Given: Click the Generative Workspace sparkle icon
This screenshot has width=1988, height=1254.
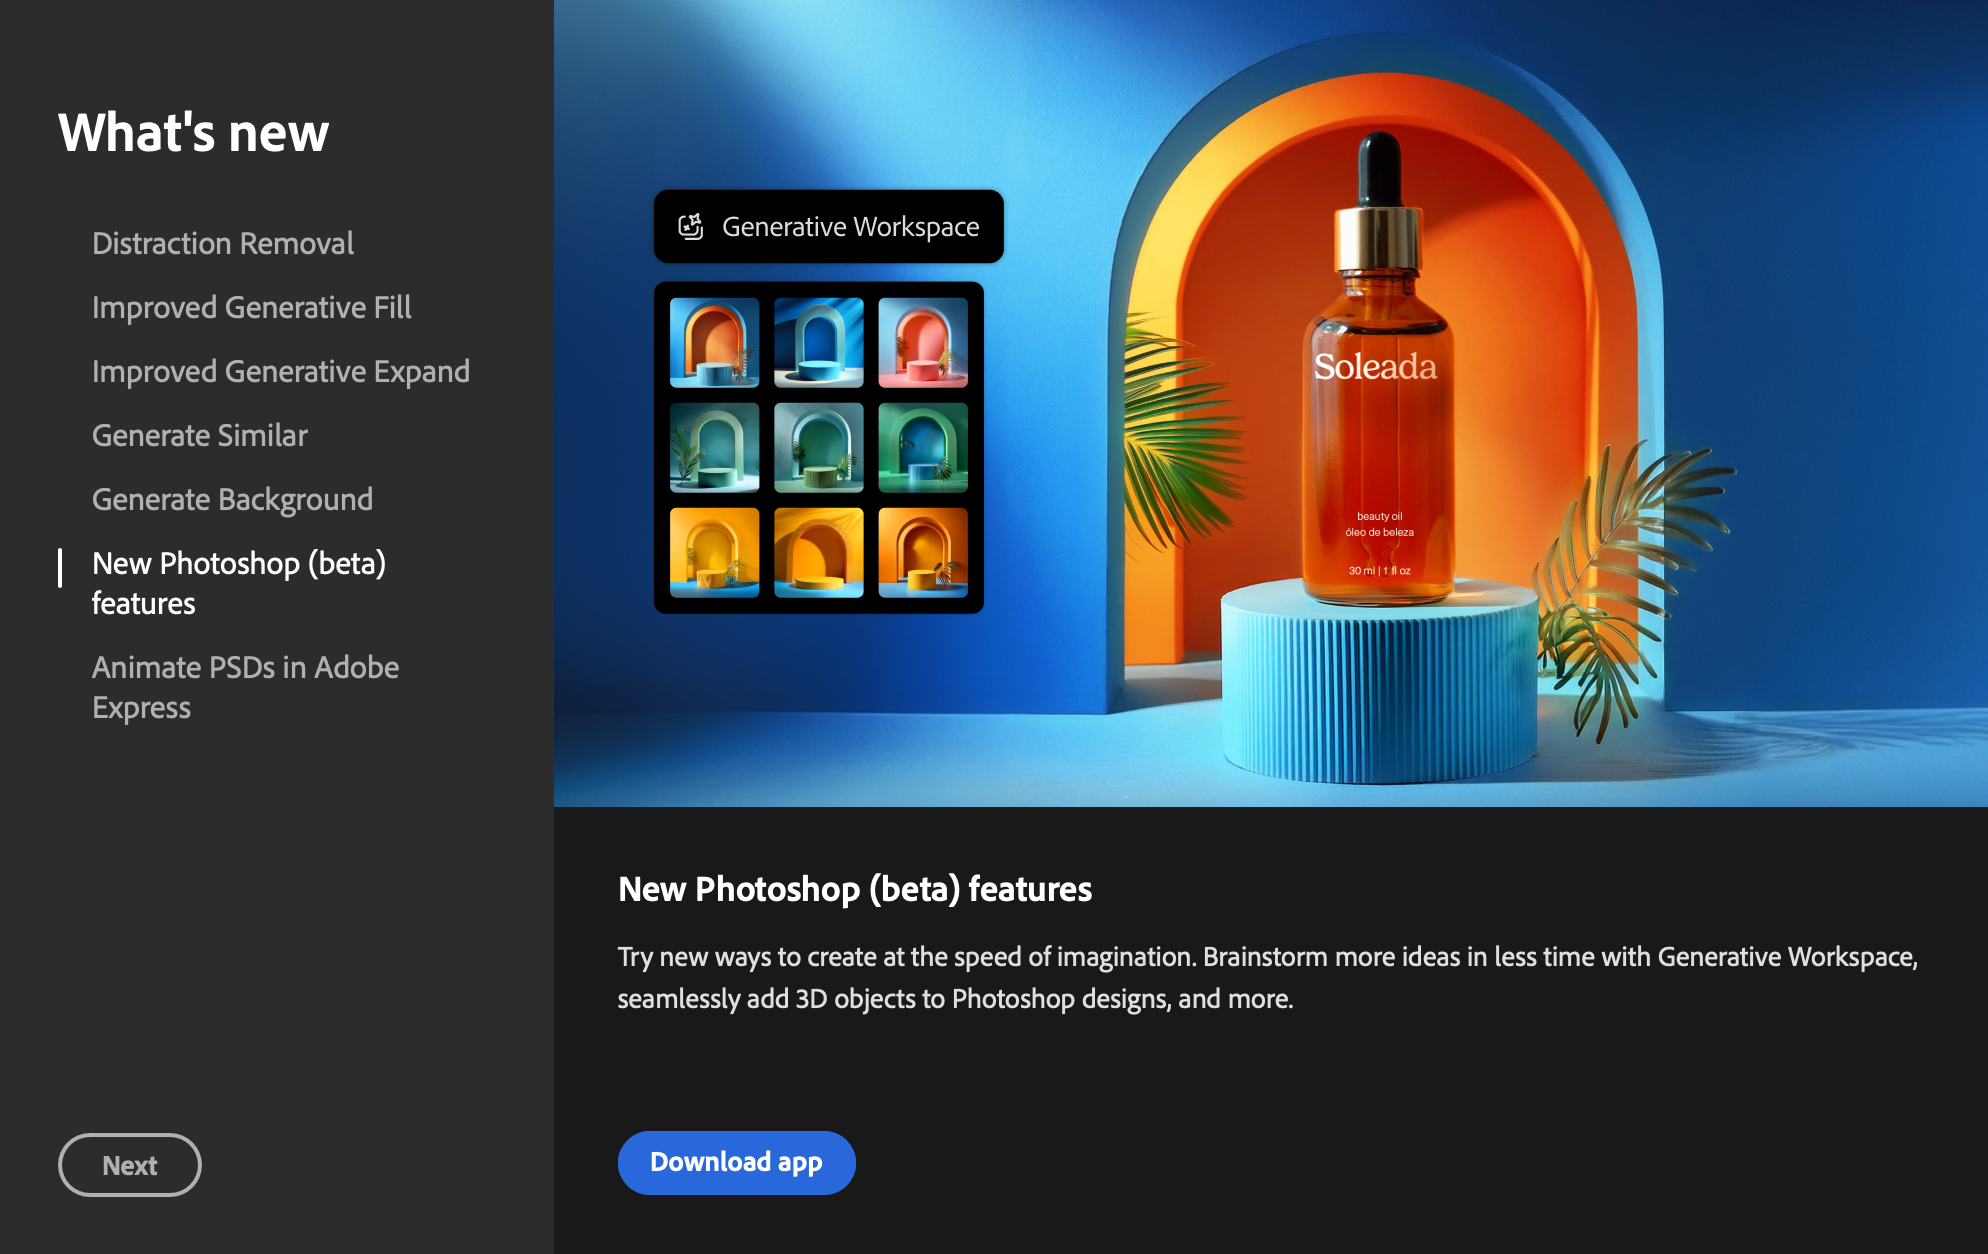Looking at the screenshot, I should point(691,227).
